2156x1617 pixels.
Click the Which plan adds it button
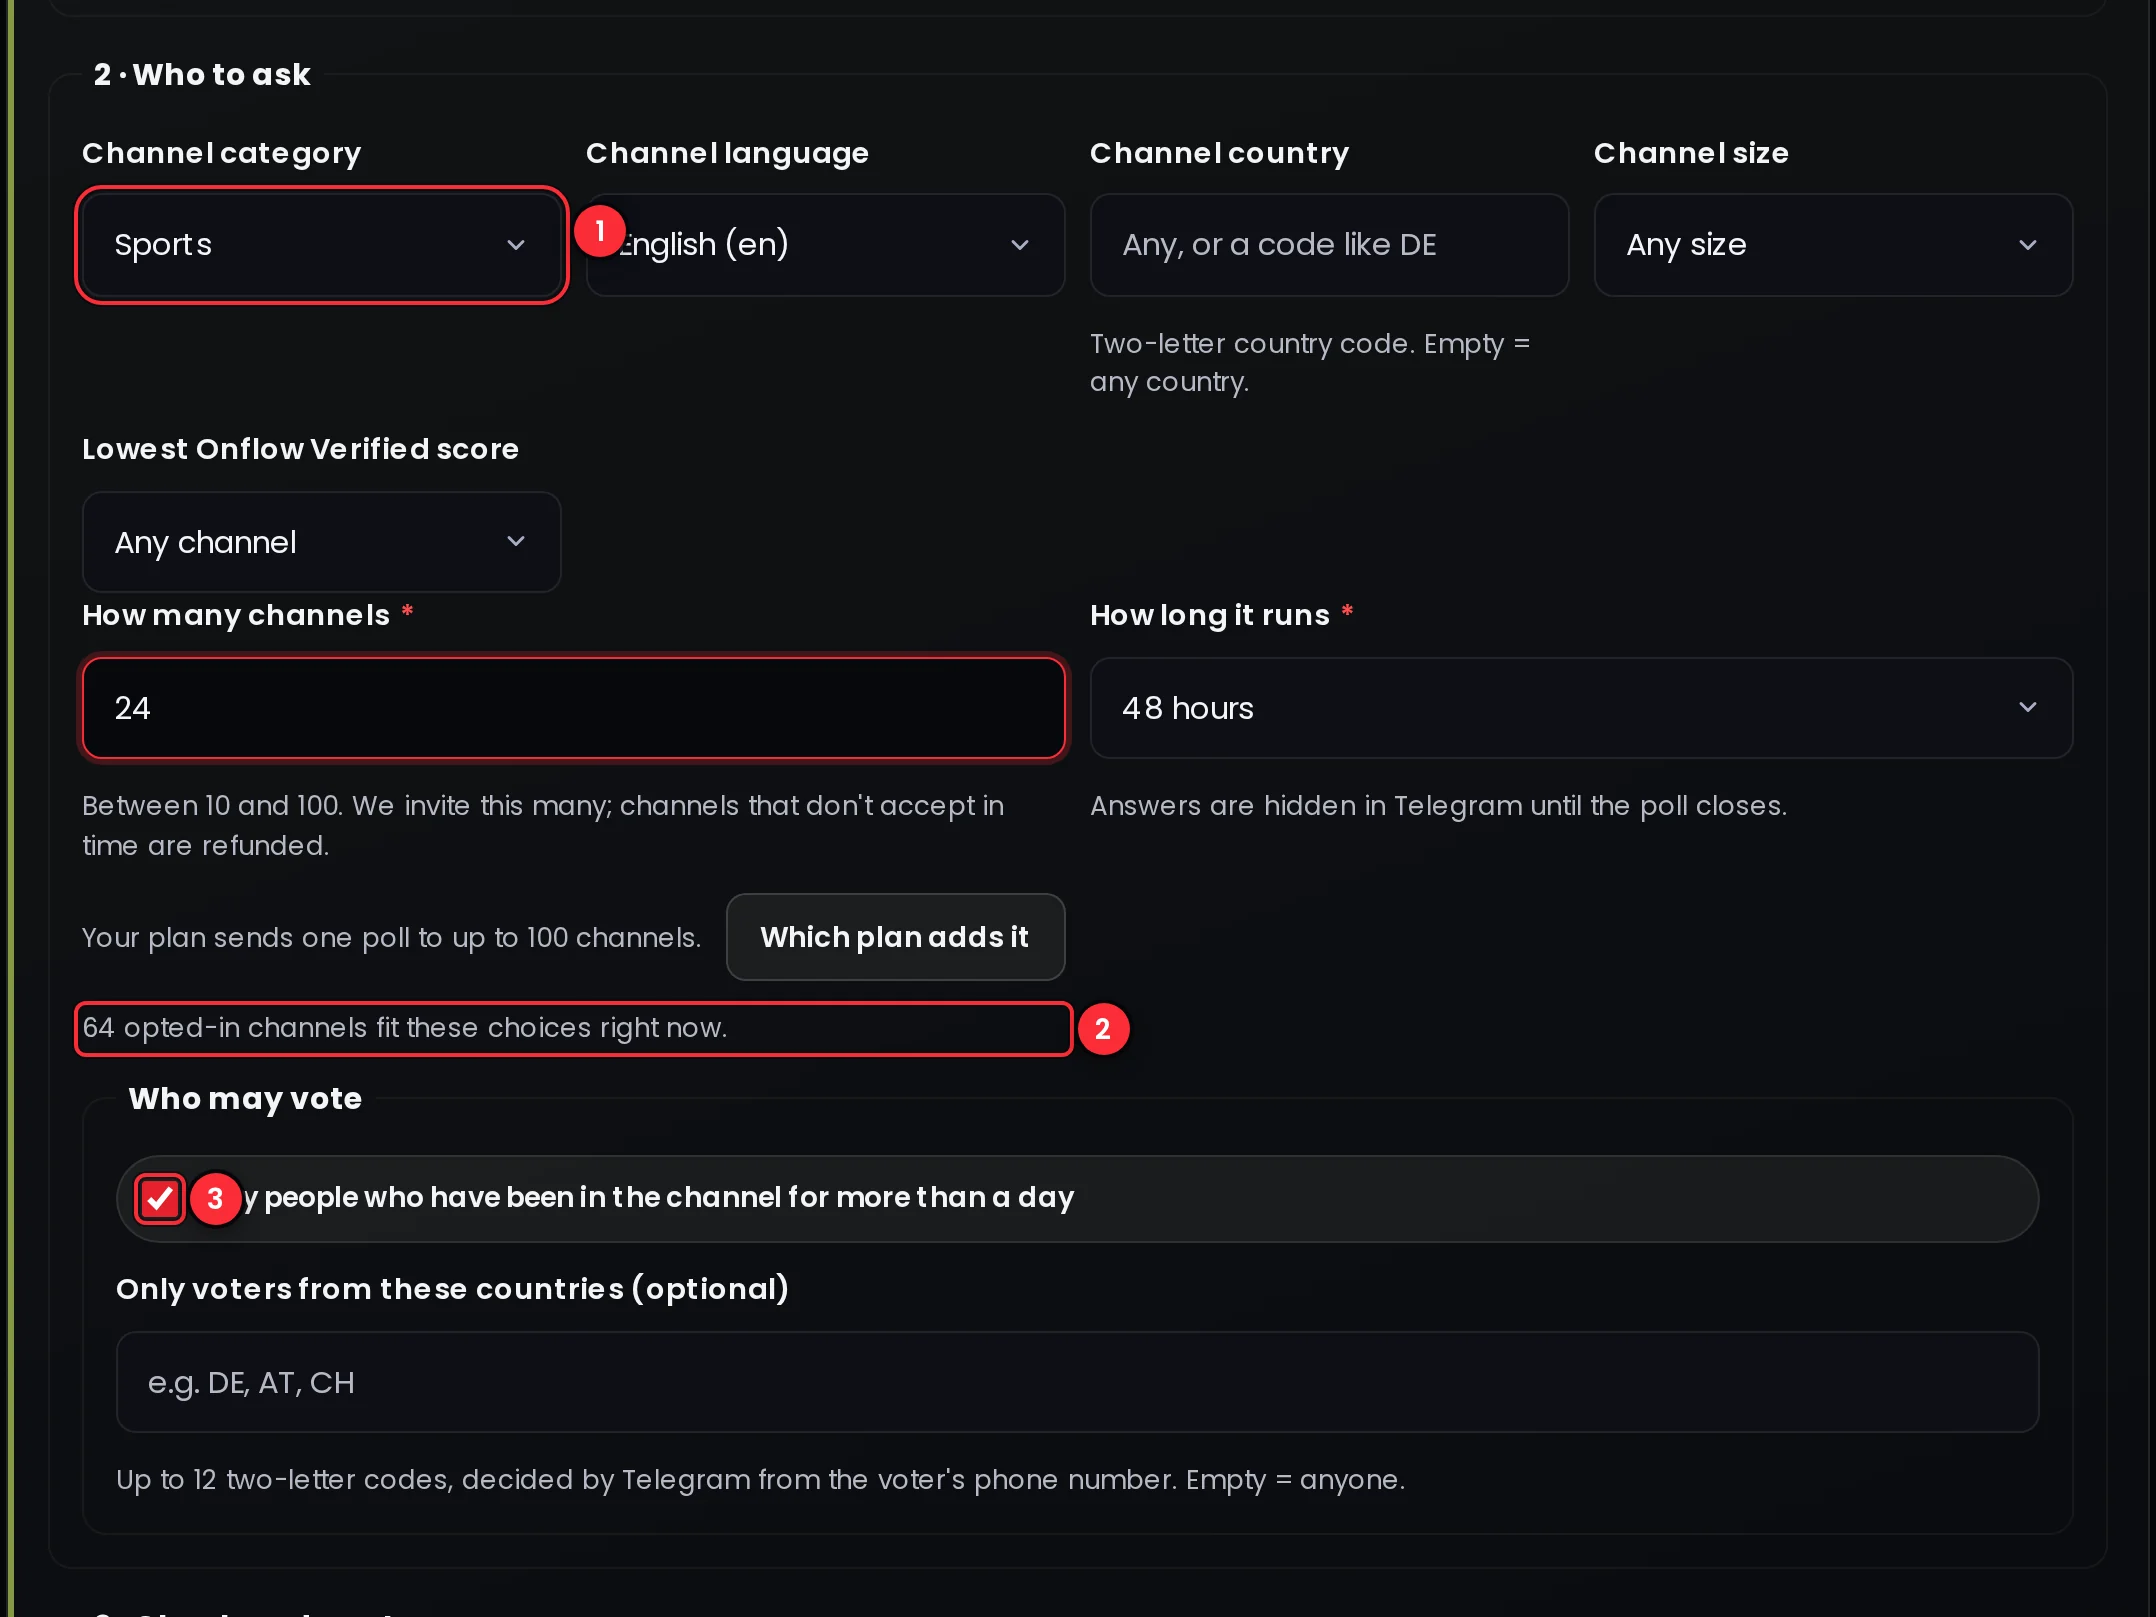[895, 937]
